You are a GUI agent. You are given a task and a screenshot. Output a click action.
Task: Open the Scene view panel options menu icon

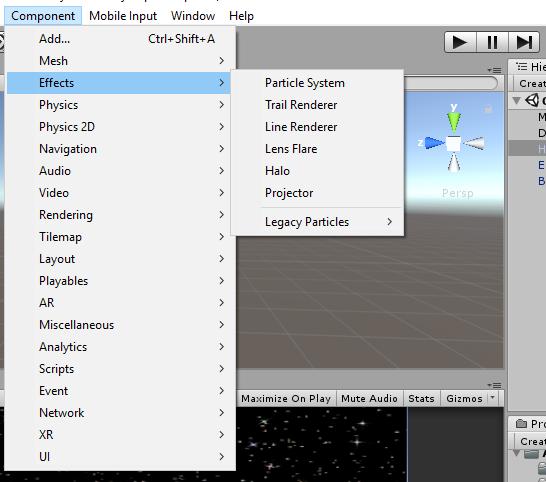tap(494, 70)
